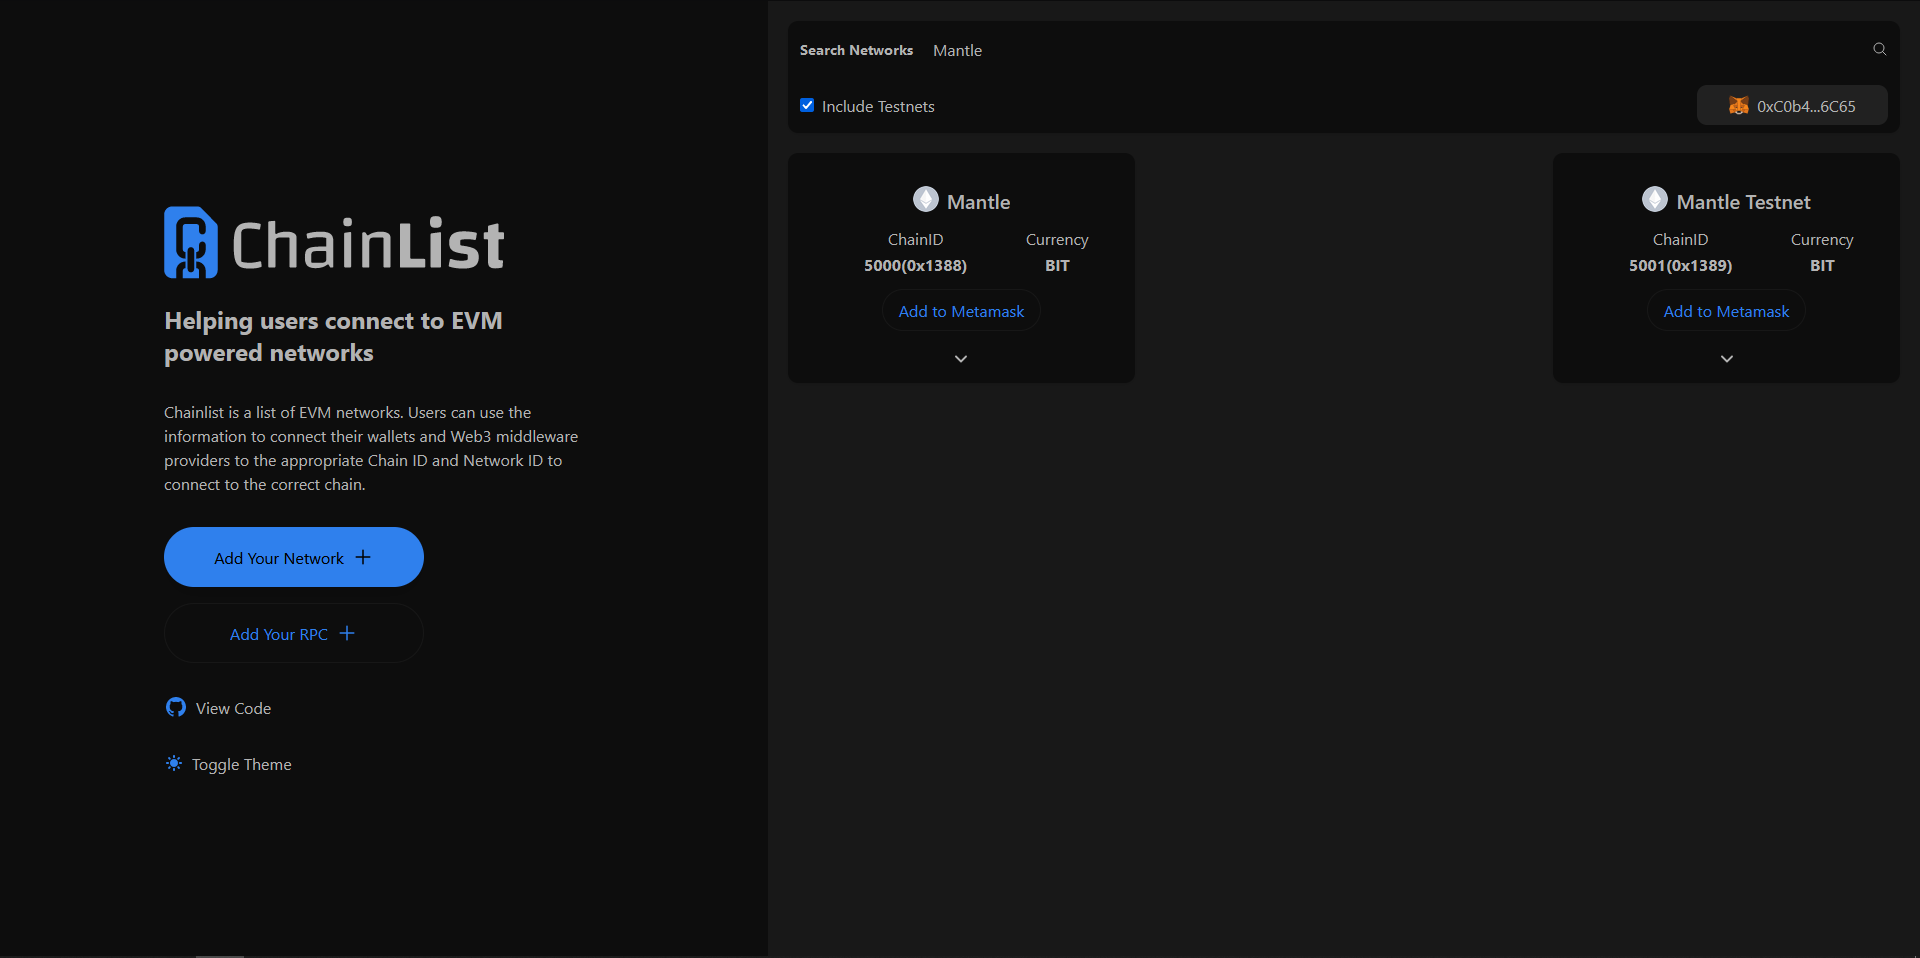Viewport: 1920px width, 958px height.
Task: Click the plus icon in Add Your Network
Action: tap(363, 557)
